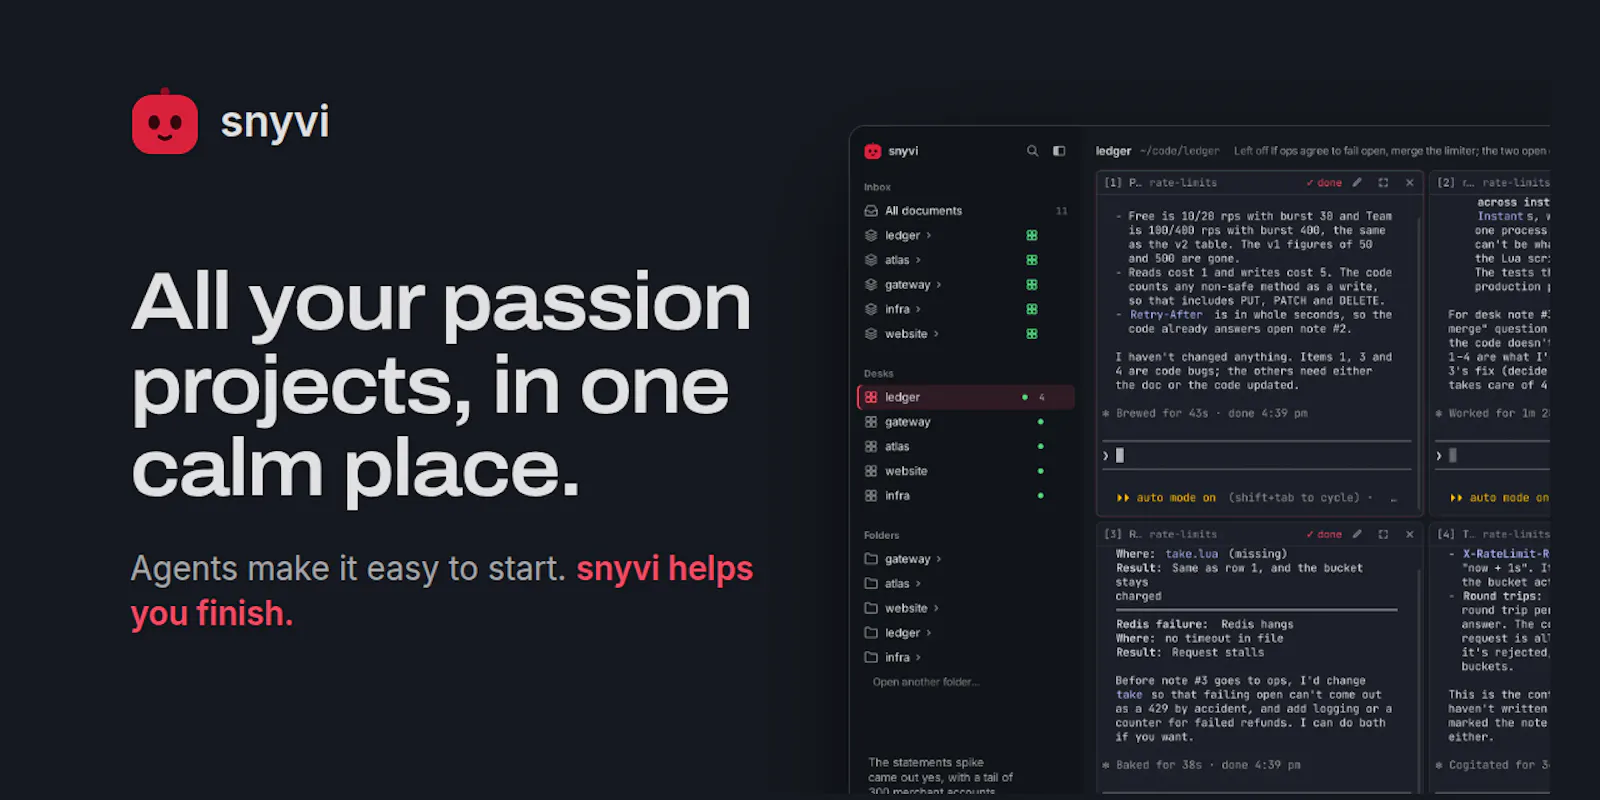Screen dimensions: 1600x800
Task: Click the website folder icon under Folders
Action: [x=871, y=608]
